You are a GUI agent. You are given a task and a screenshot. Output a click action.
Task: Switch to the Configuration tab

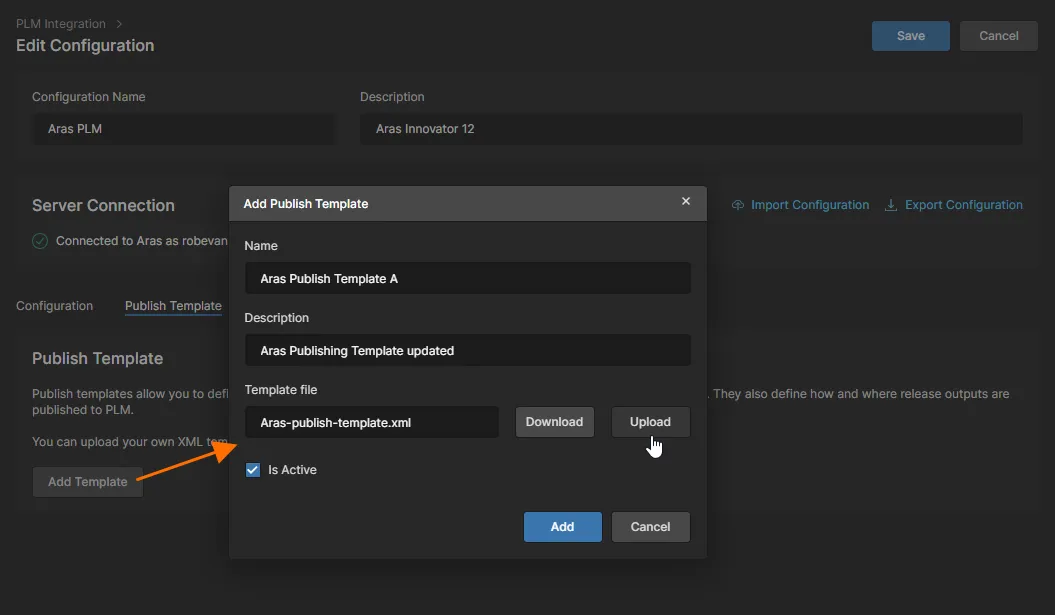[55, 306]
